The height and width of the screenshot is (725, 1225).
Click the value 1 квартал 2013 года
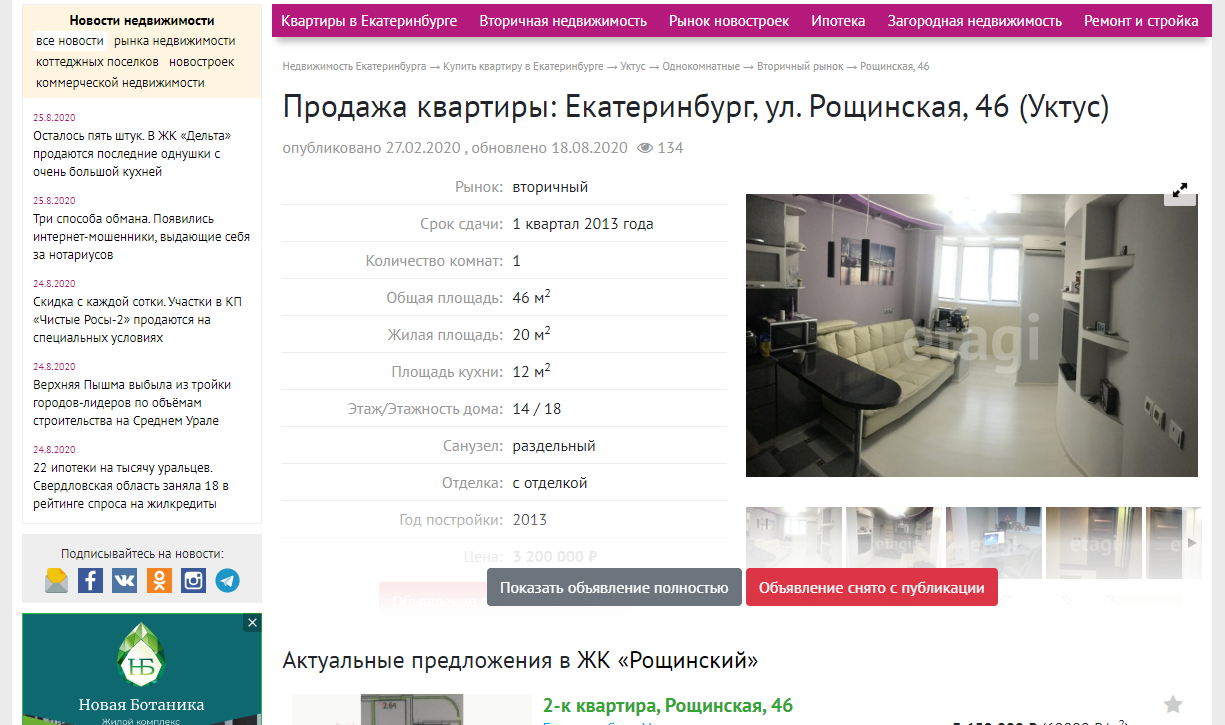pos(583,224)
